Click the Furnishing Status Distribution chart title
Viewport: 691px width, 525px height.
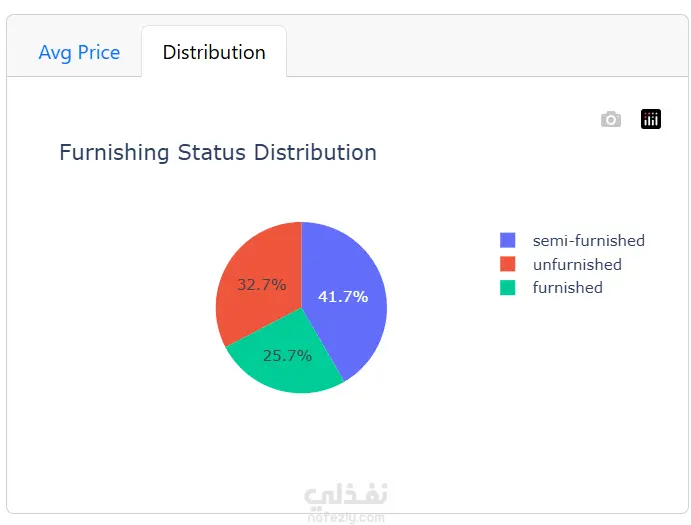click(x=218, y=153)
